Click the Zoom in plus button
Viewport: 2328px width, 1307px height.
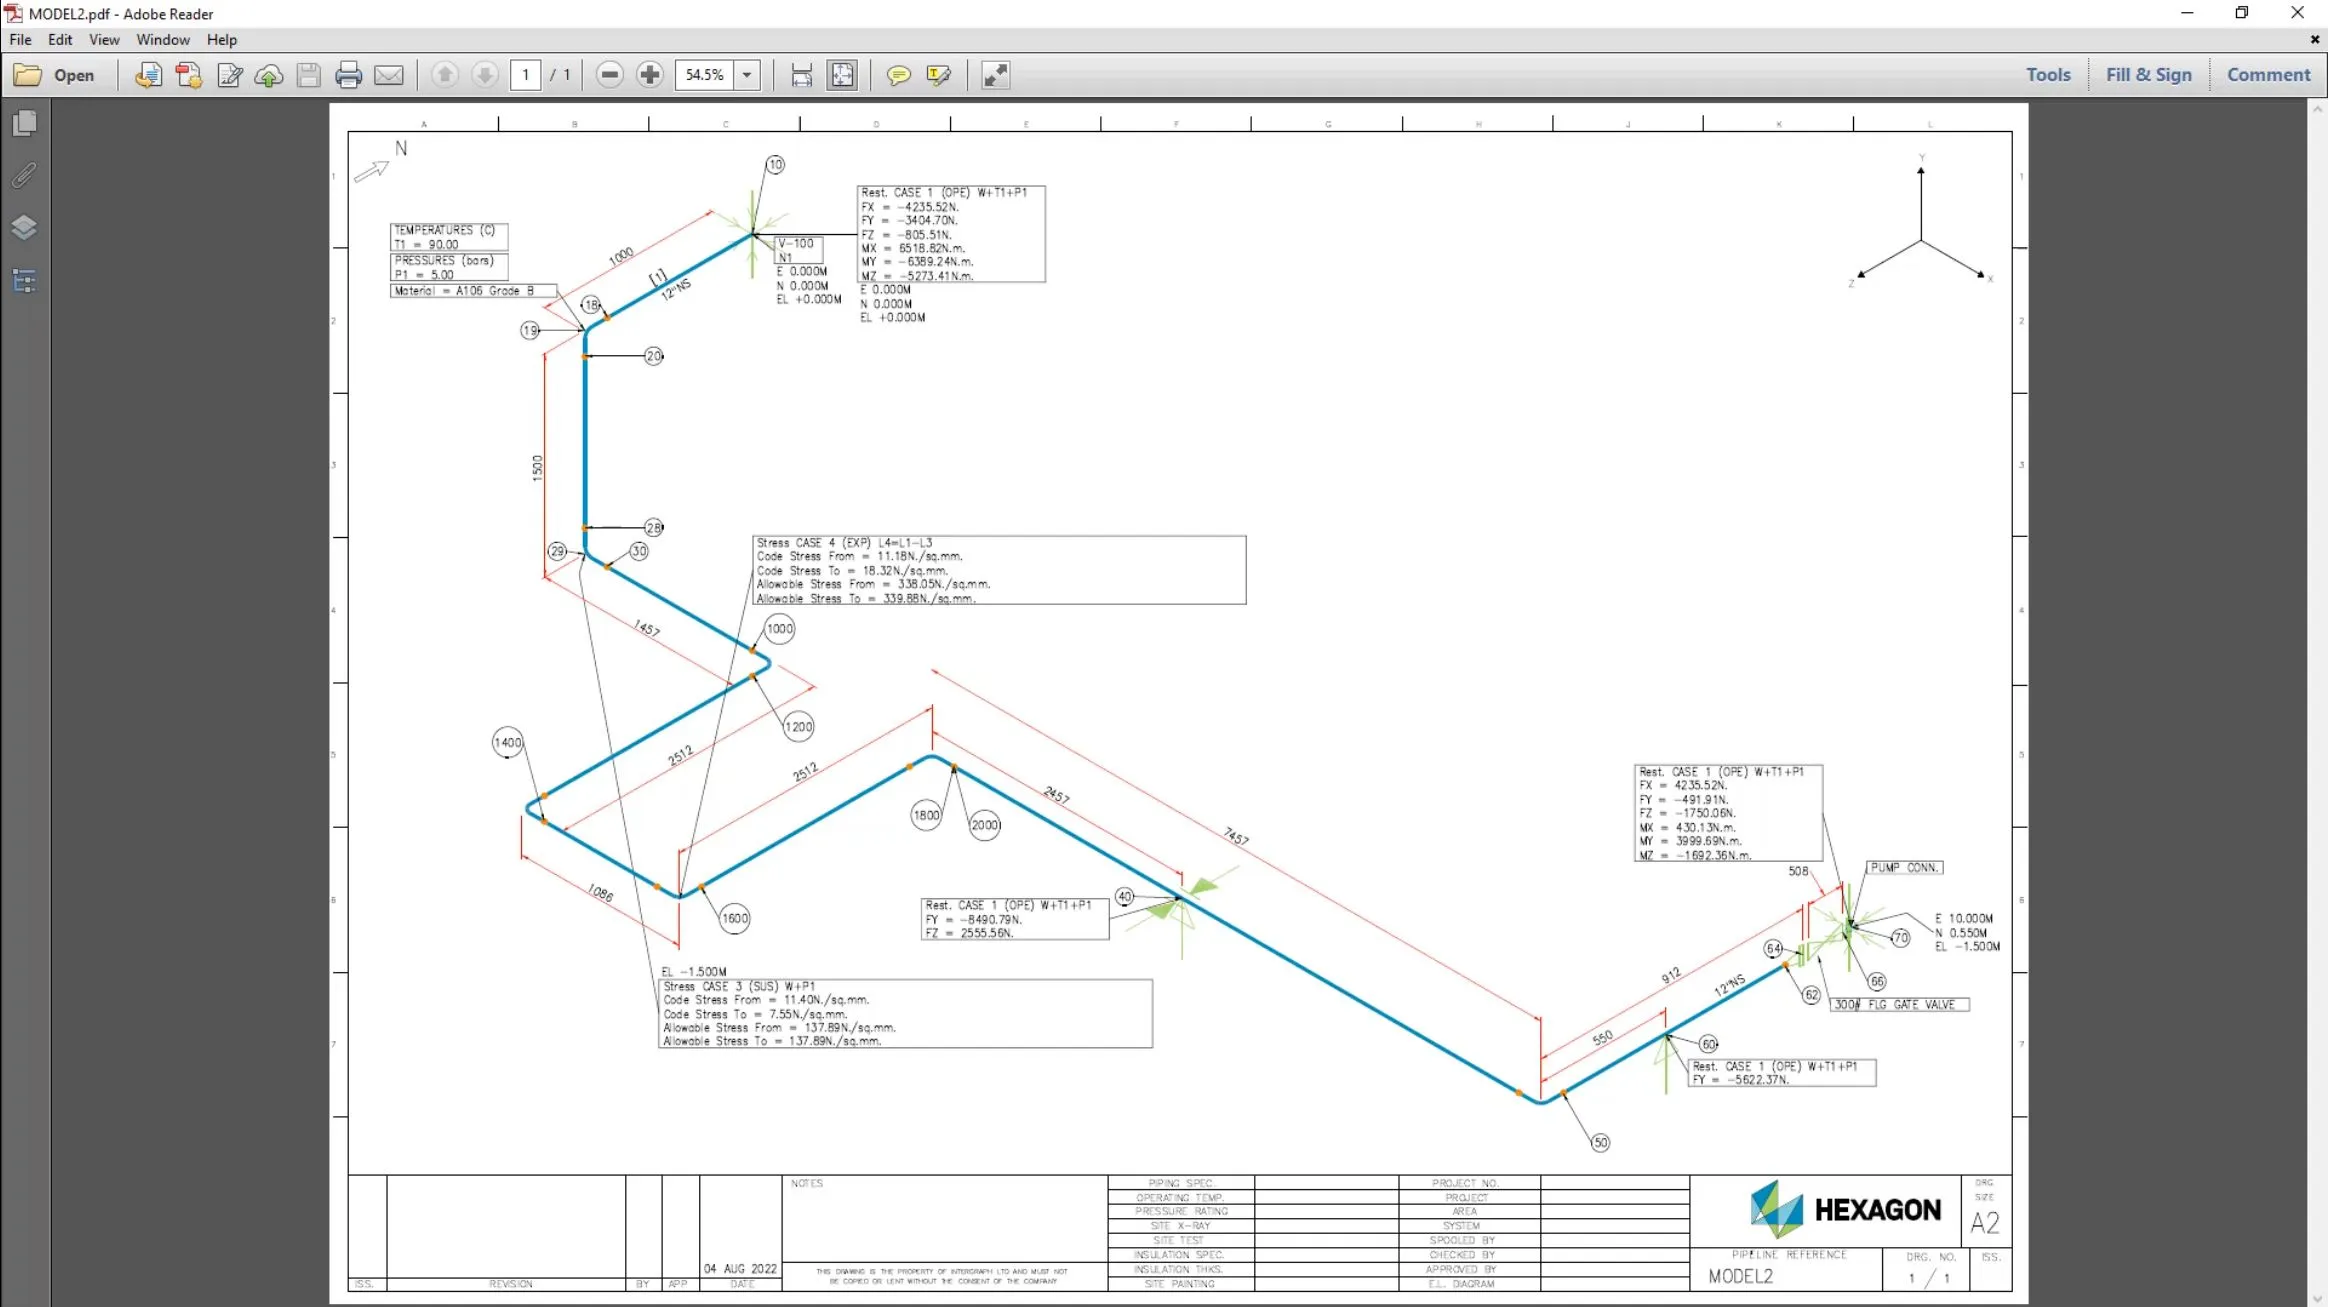(x=650, y=75)
